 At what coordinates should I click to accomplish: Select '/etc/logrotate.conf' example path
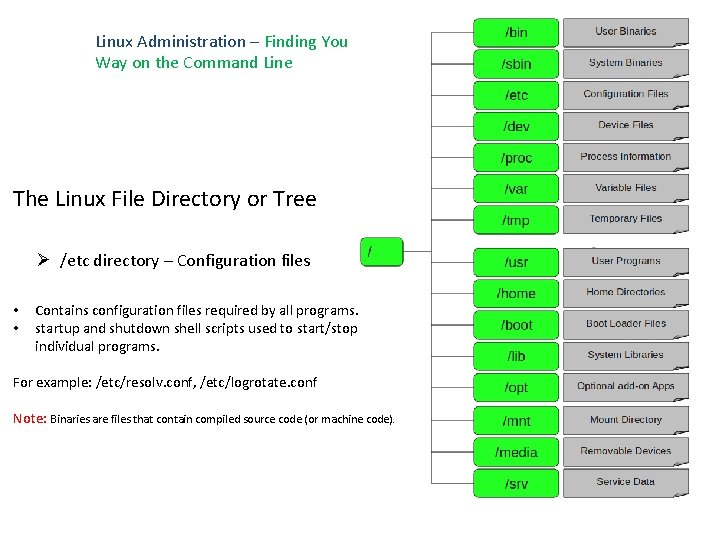(259, 382)
